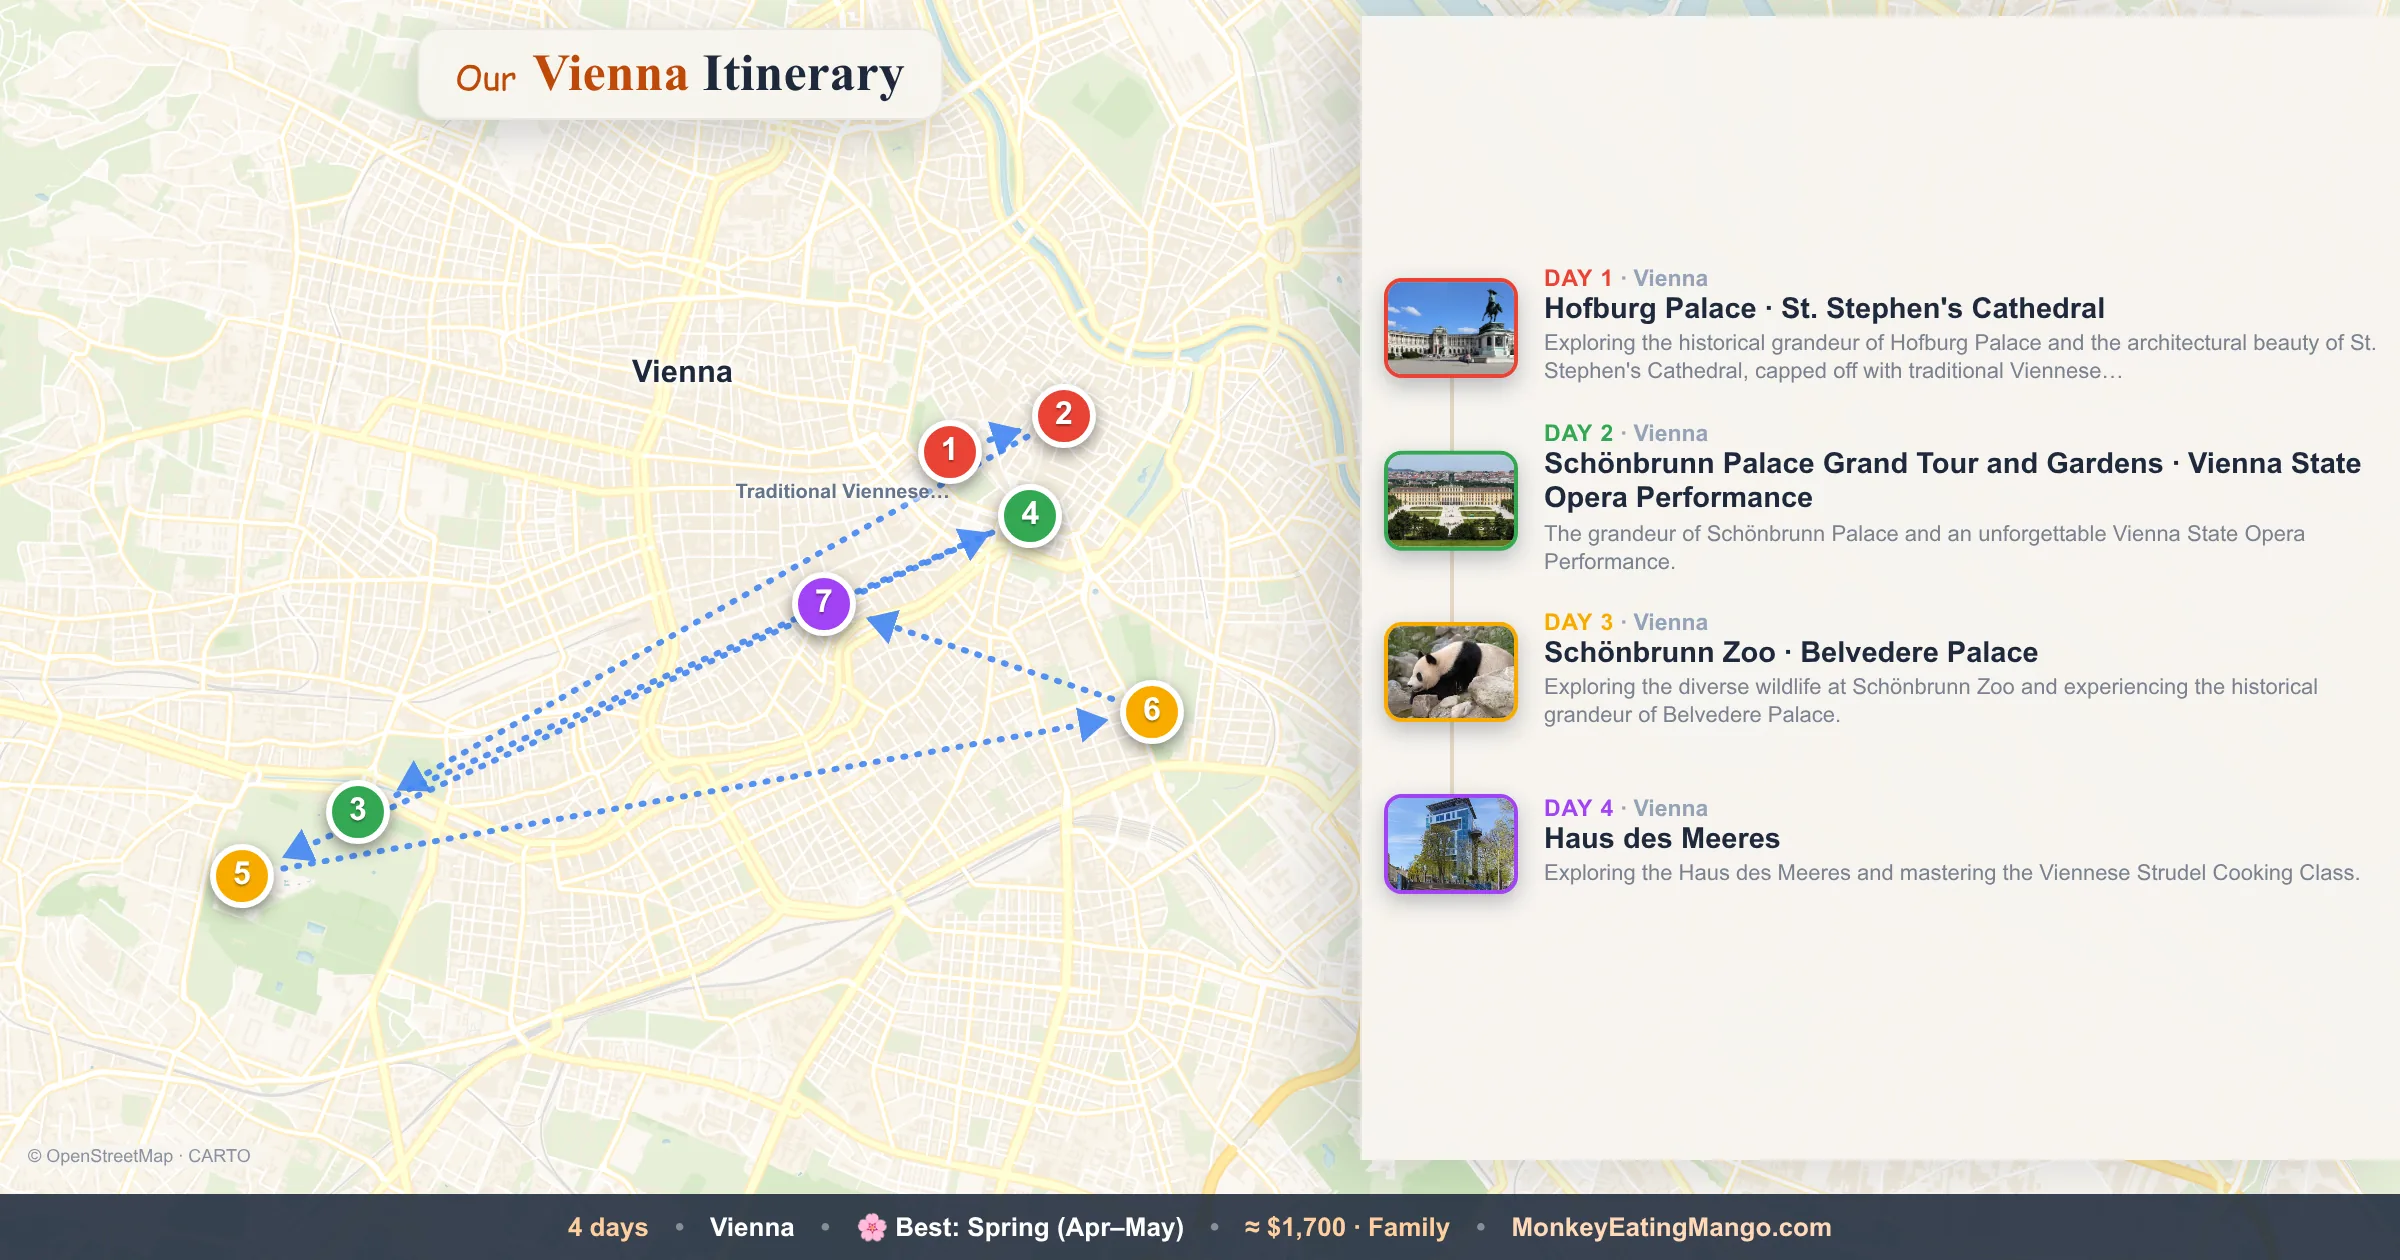2400x1260 pixels.
Task: Click Schönbrunn Palace Grand Tour title
Action: click(x=1952, y=480)
